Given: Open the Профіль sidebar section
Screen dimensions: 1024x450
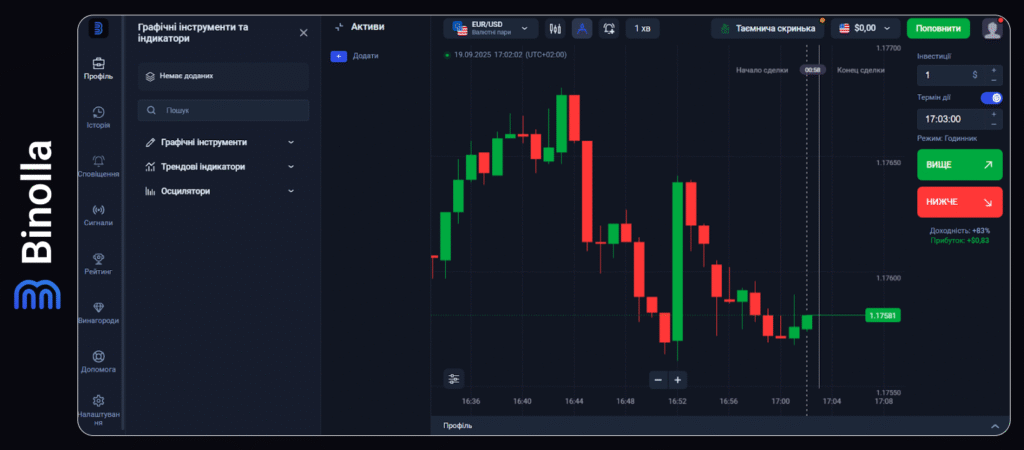Looking at the screenshot, I should pos(99,69).
